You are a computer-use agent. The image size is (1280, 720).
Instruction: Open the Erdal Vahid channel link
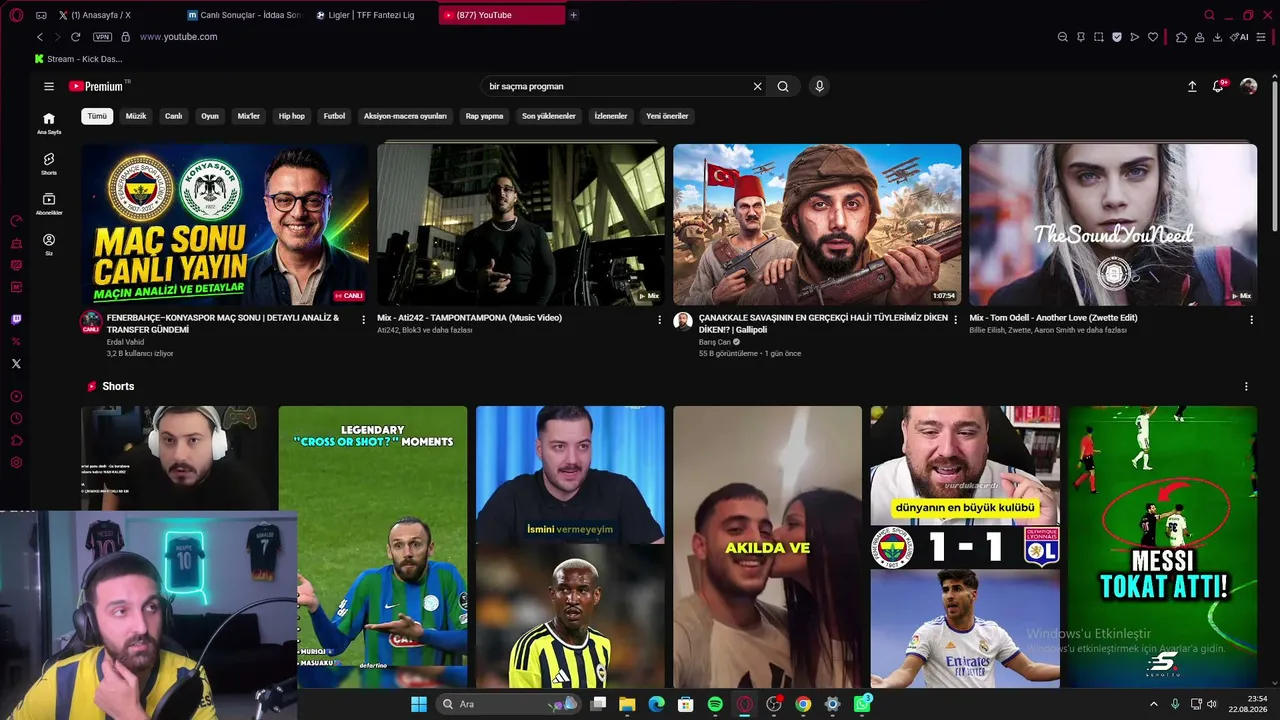click(125, 342)
